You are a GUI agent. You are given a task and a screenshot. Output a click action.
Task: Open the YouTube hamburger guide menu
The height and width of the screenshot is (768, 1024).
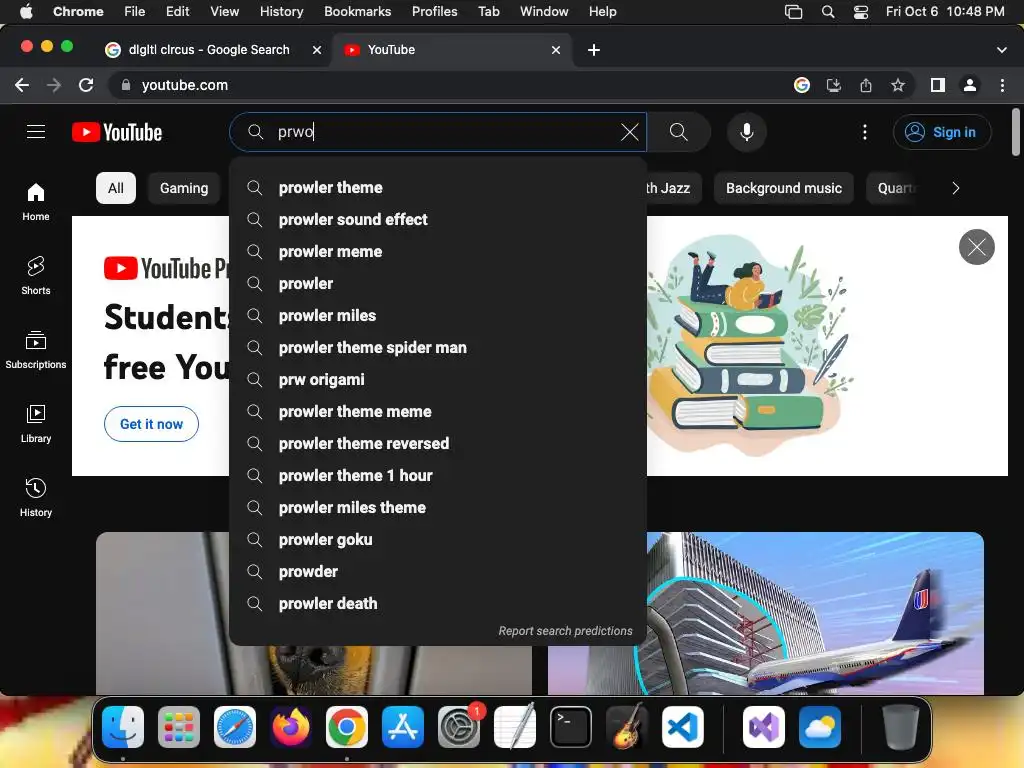36,132
